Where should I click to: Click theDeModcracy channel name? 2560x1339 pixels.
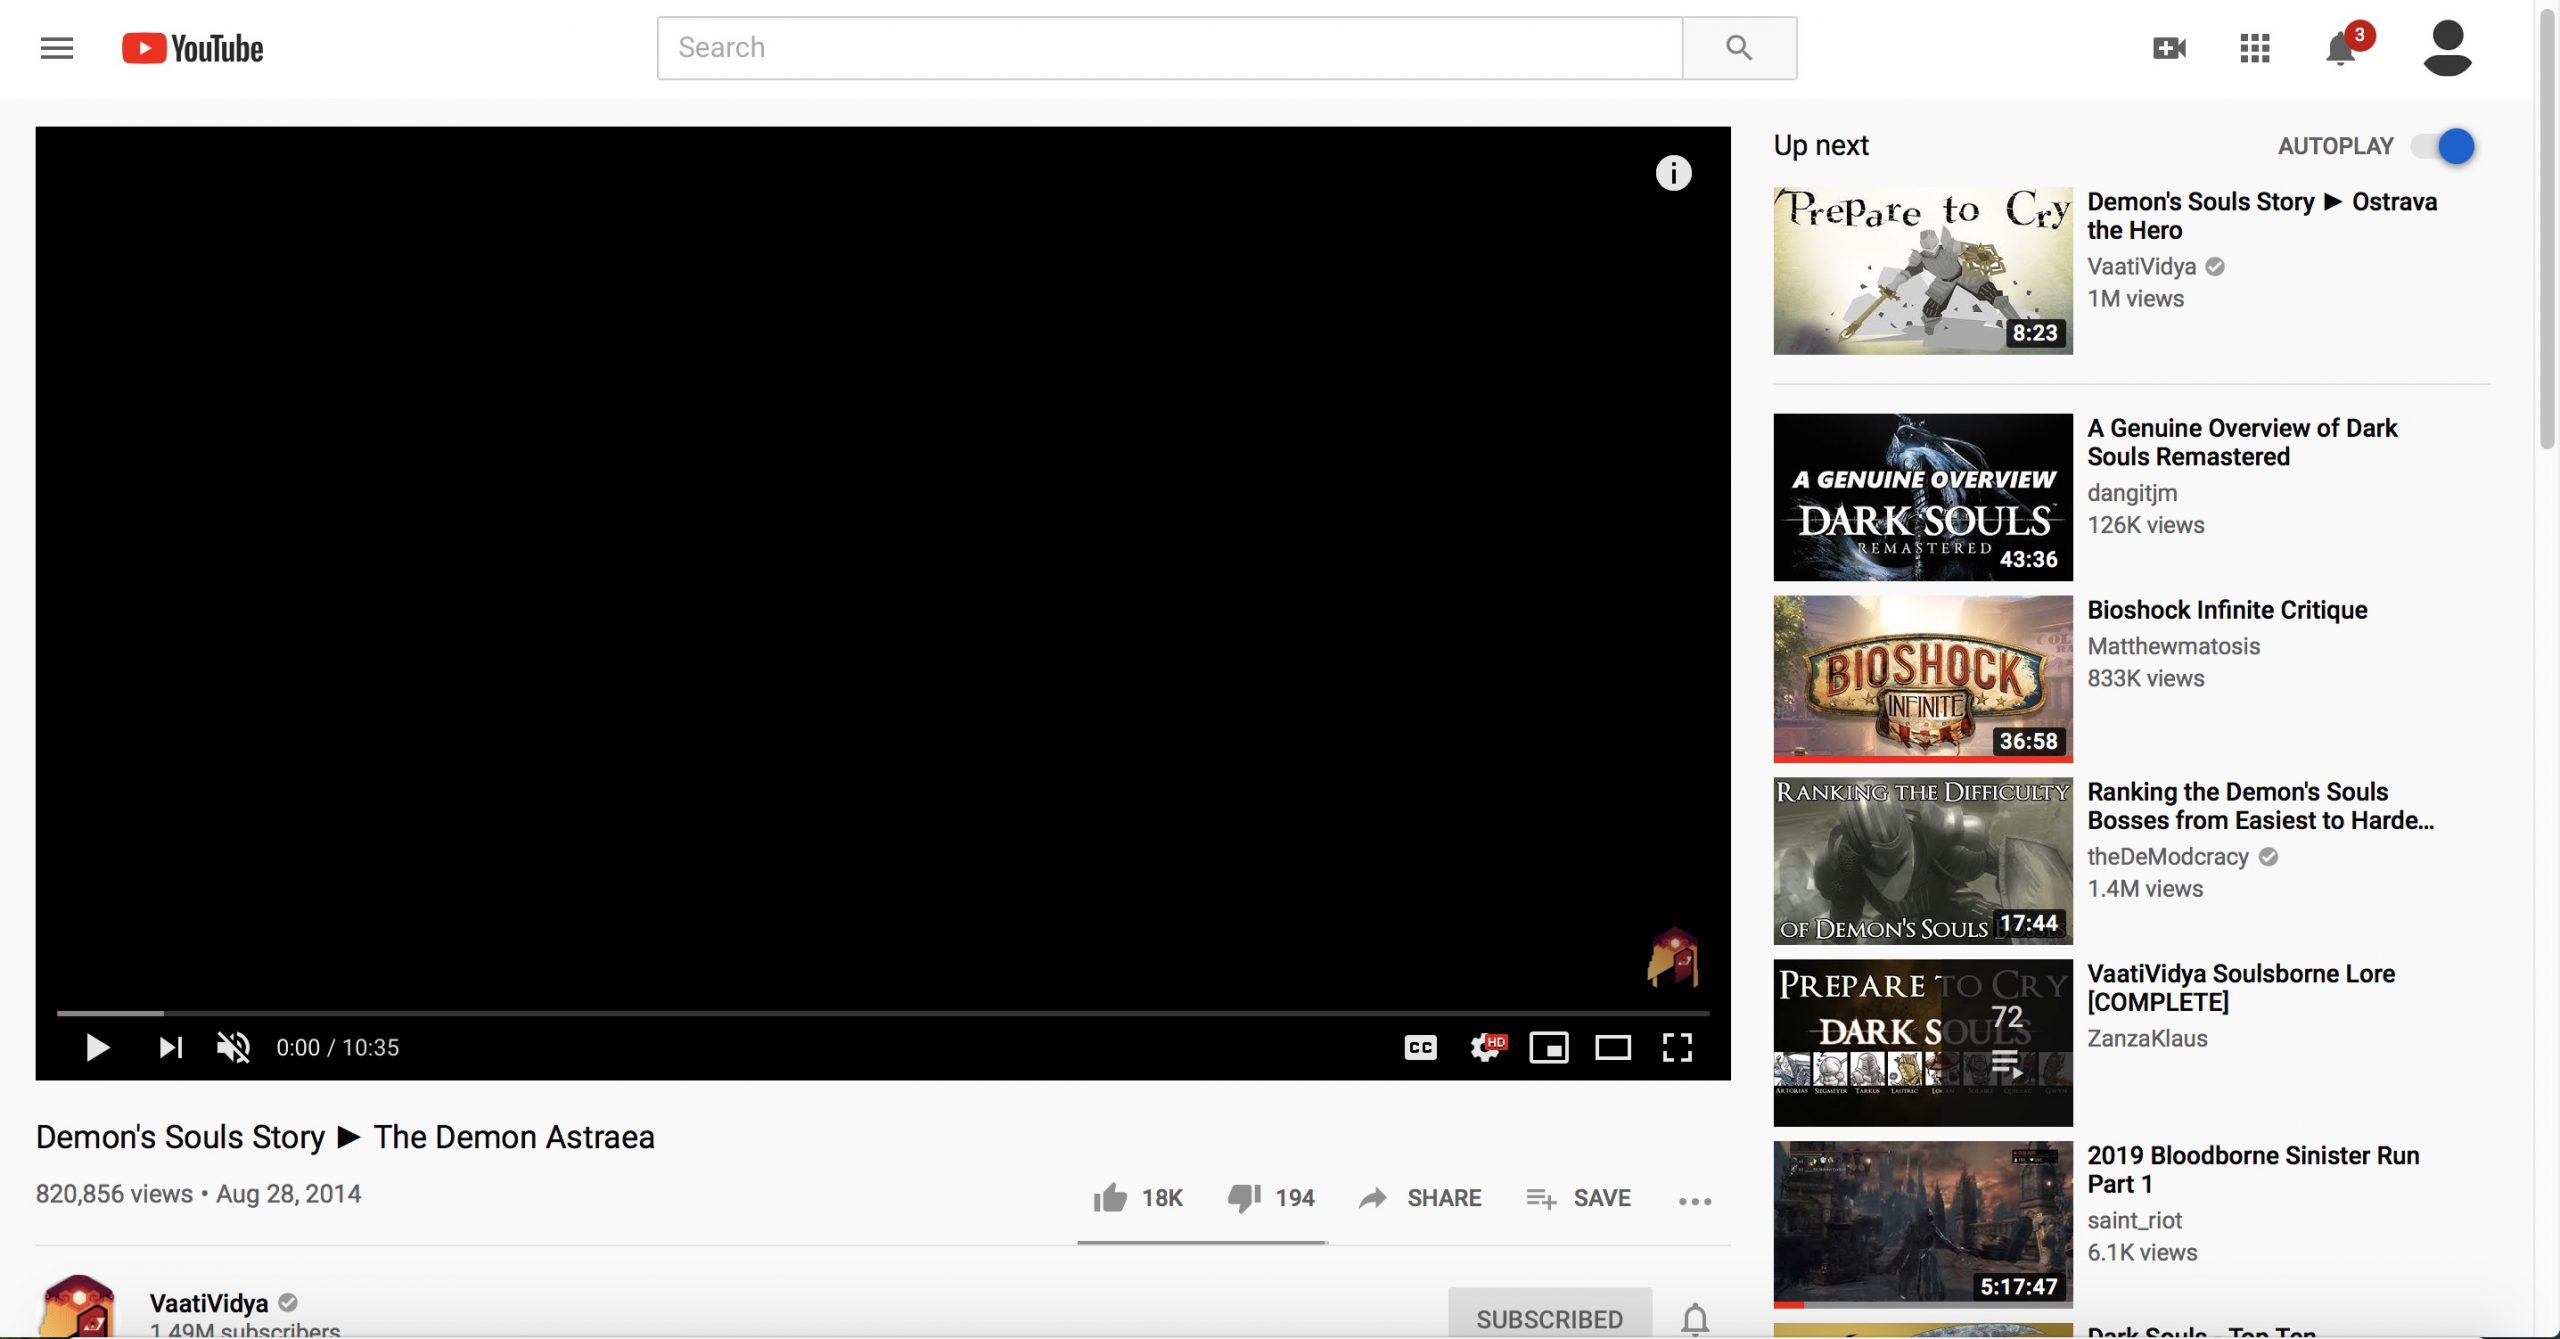pyautogui.click(x=2168, y=856)
